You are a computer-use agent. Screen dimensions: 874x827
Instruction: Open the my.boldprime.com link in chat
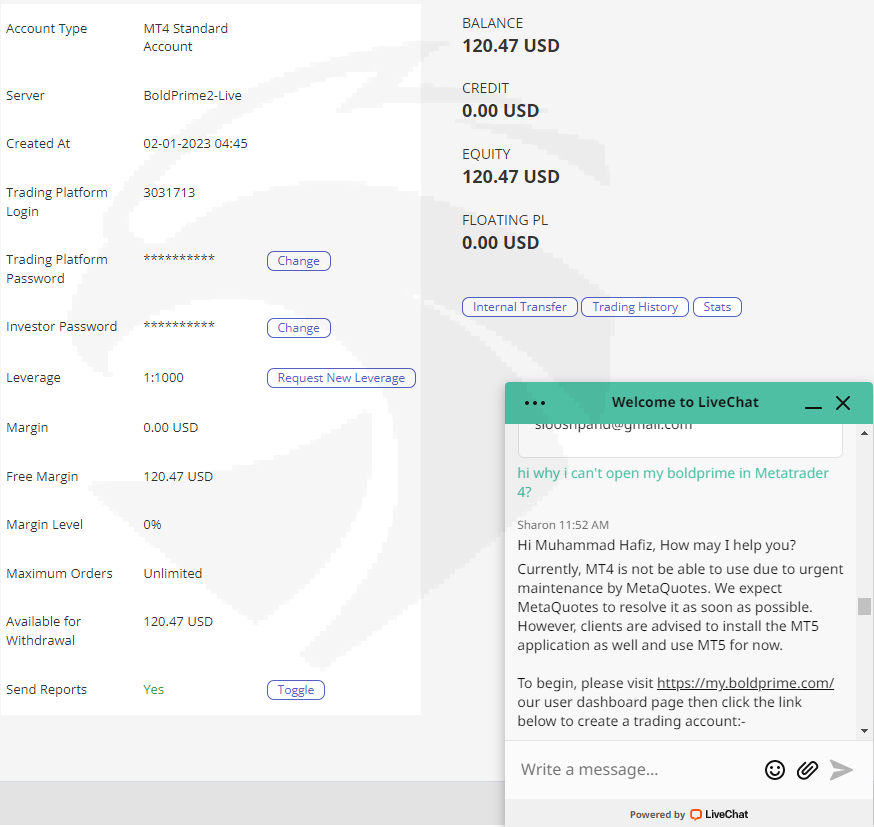(x=745, y=683)
